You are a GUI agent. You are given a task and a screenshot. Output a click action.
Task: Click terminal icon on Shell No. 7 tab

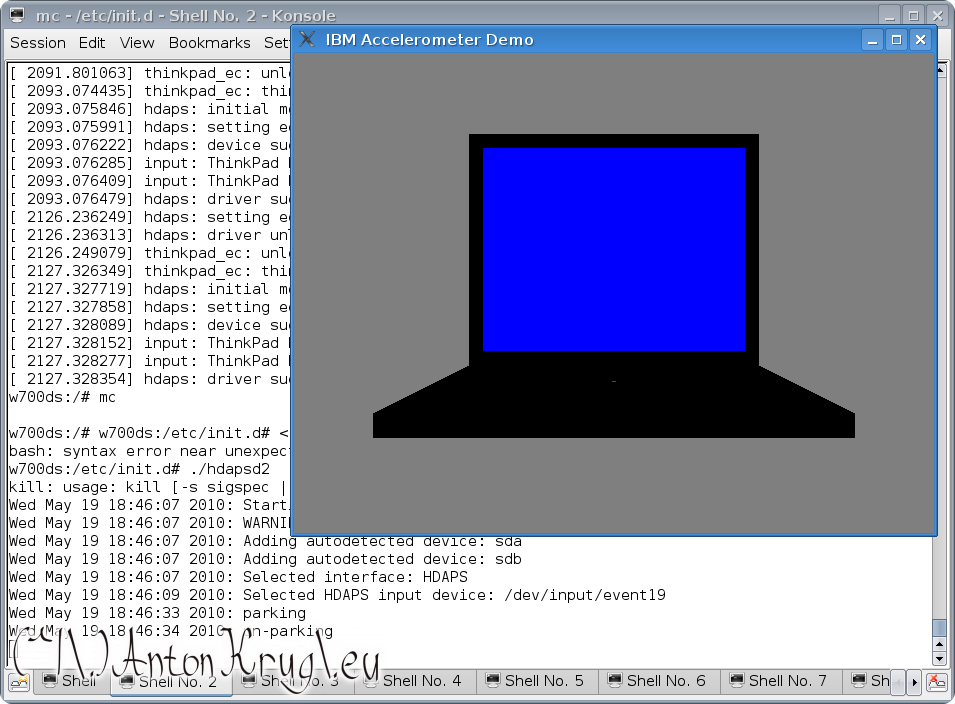pos(736,681)
